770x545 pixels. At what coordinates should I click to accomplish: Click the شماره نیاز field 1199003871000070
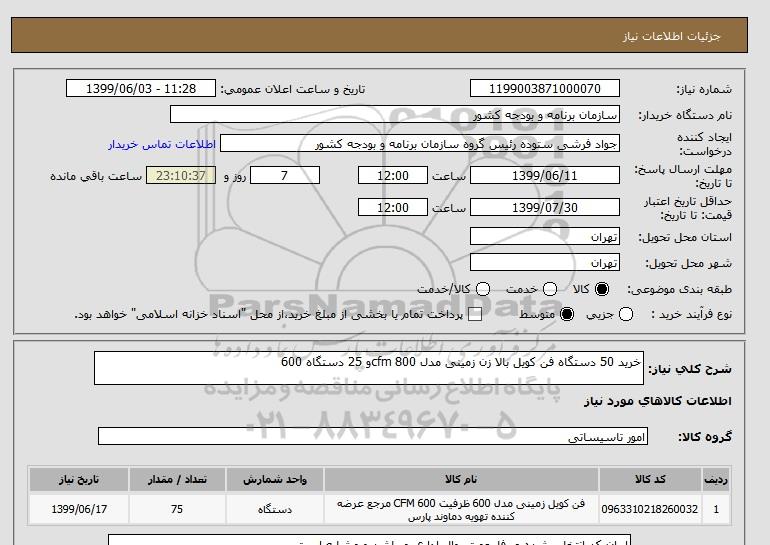[x=545, y=88]
